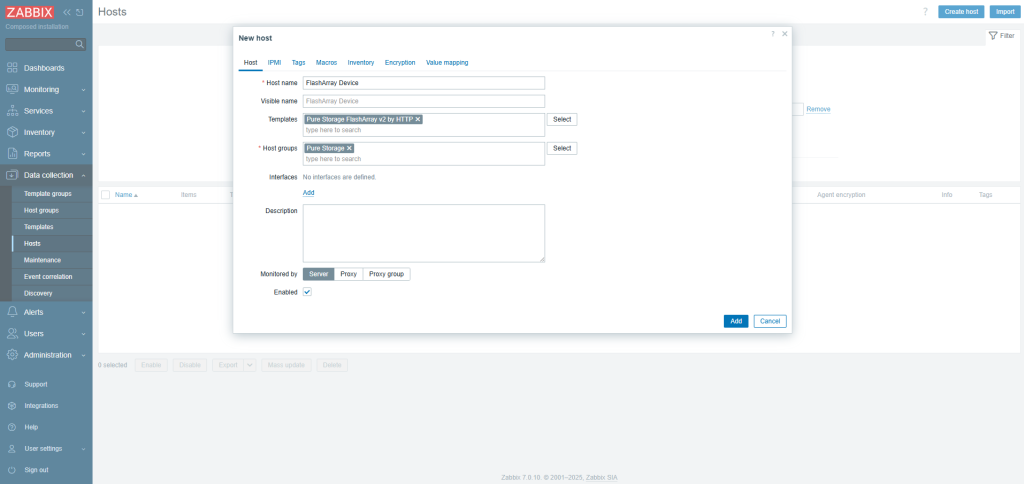Open Maintenance in sidebar

click(x=42, y=260)
